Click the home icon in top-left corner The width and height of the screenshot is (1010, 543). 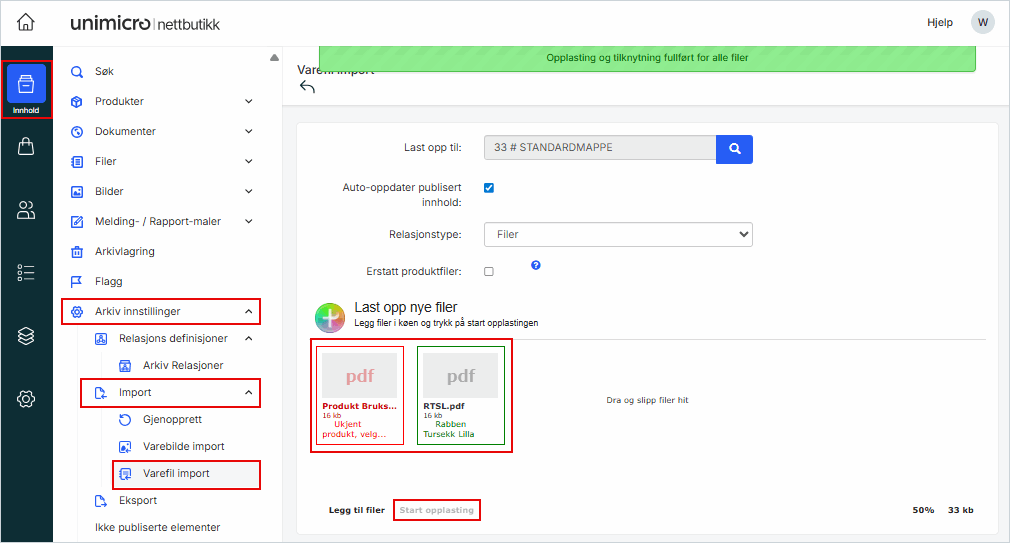point(26,22)
